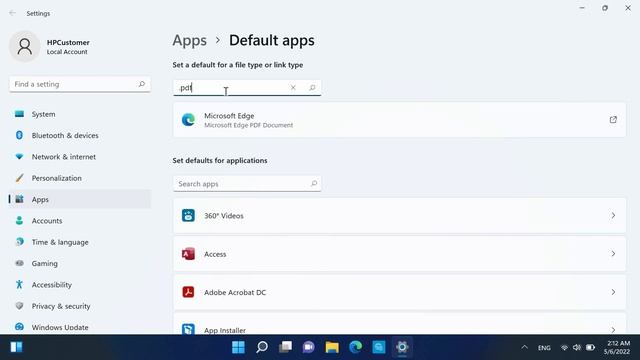Viewport: 640px width, 360px height.
Task: Open Network & internet category
Action: tap(80, 157)
